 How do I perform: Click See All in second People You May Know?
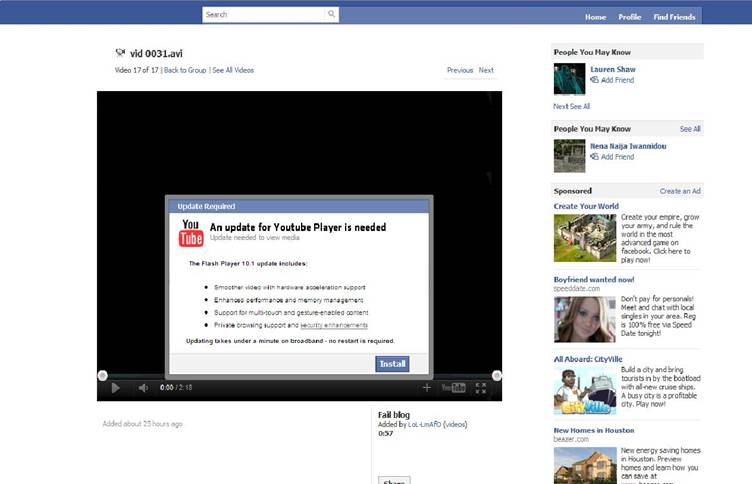point(690,129)
